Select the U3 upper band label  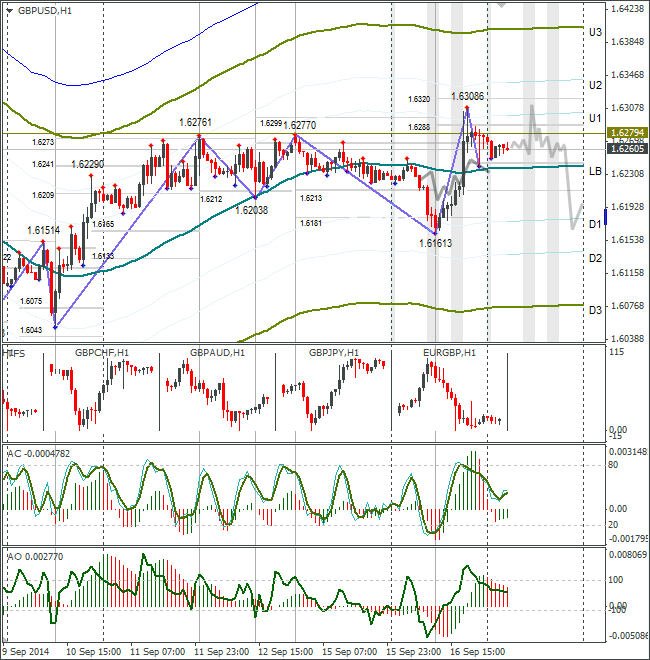click(x=595, y=32)
